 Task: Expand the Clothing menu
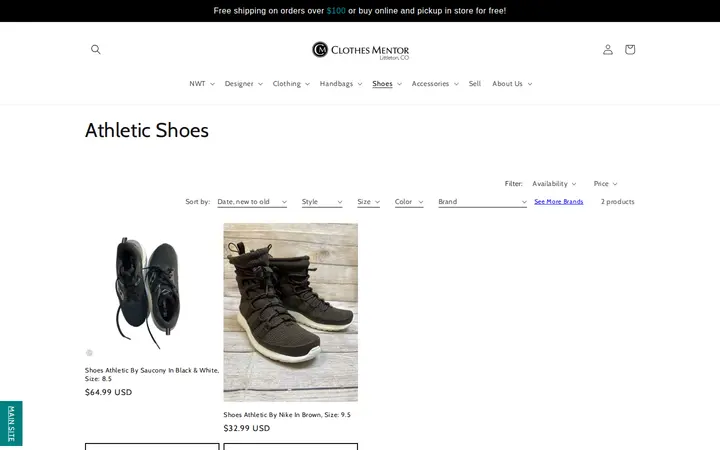click(x=291, y=84)
